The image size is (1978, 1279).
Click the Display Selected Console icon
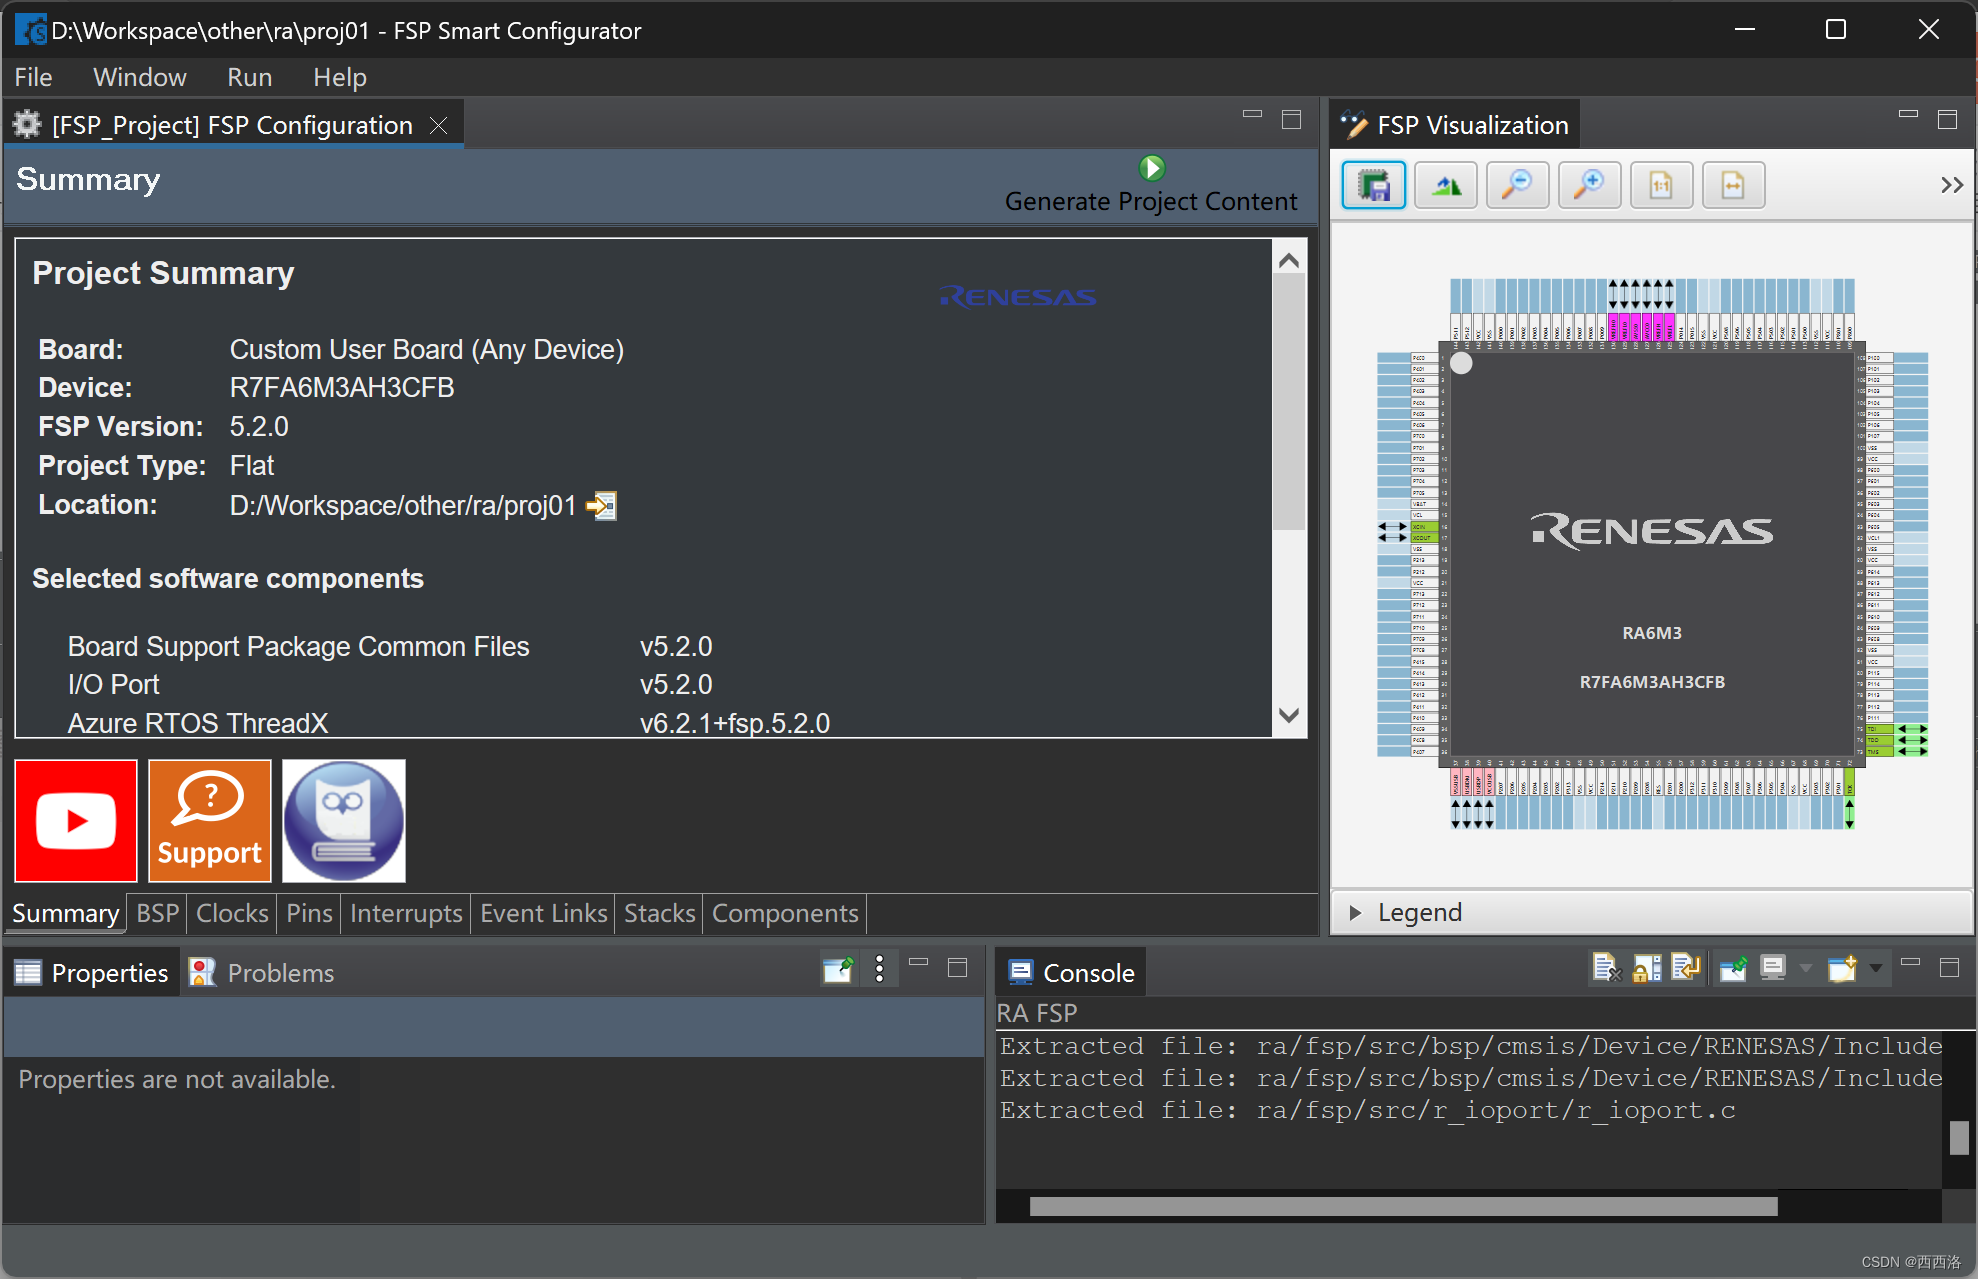(1773, 968)
